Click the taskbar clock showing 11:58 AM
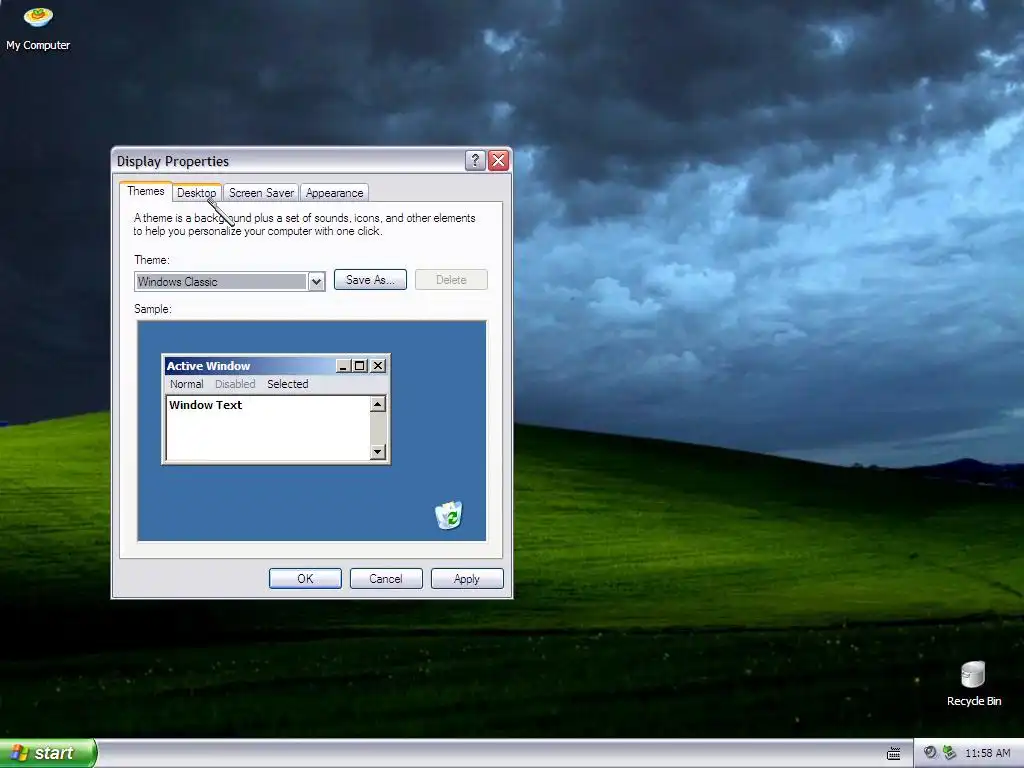The image size is (1024, 768). click(987, 753)
